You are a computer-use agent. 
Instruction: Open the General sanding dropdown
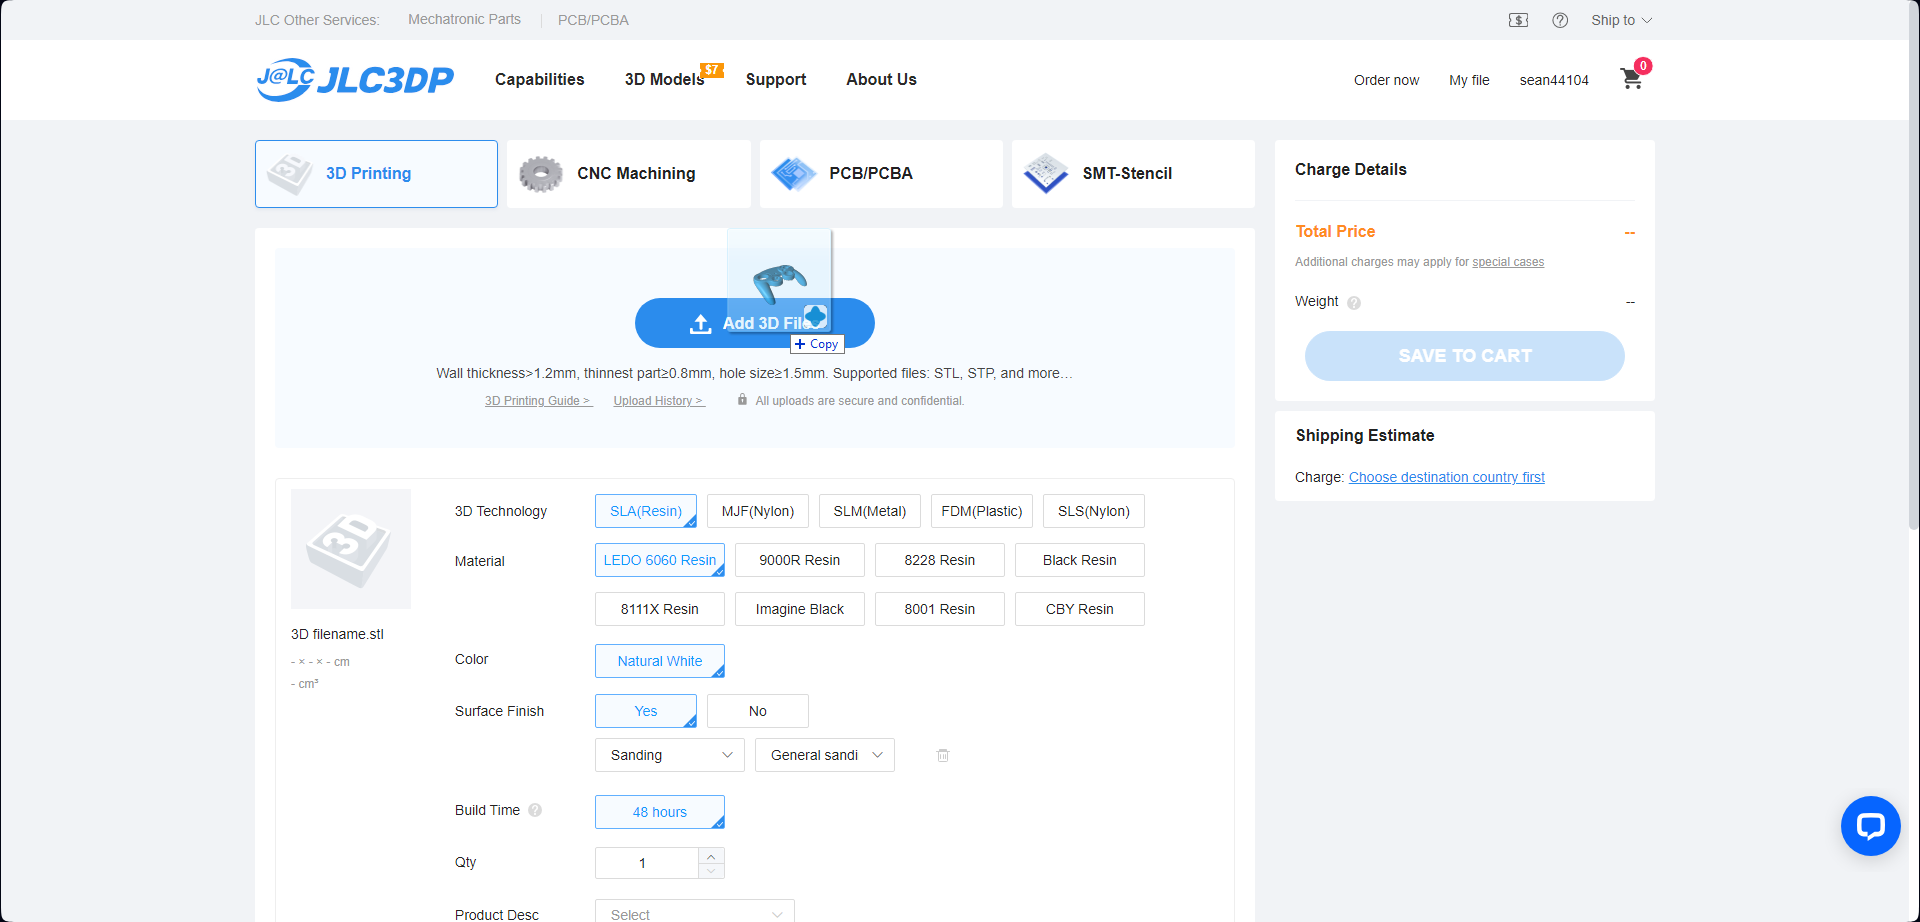click(825, 755)
